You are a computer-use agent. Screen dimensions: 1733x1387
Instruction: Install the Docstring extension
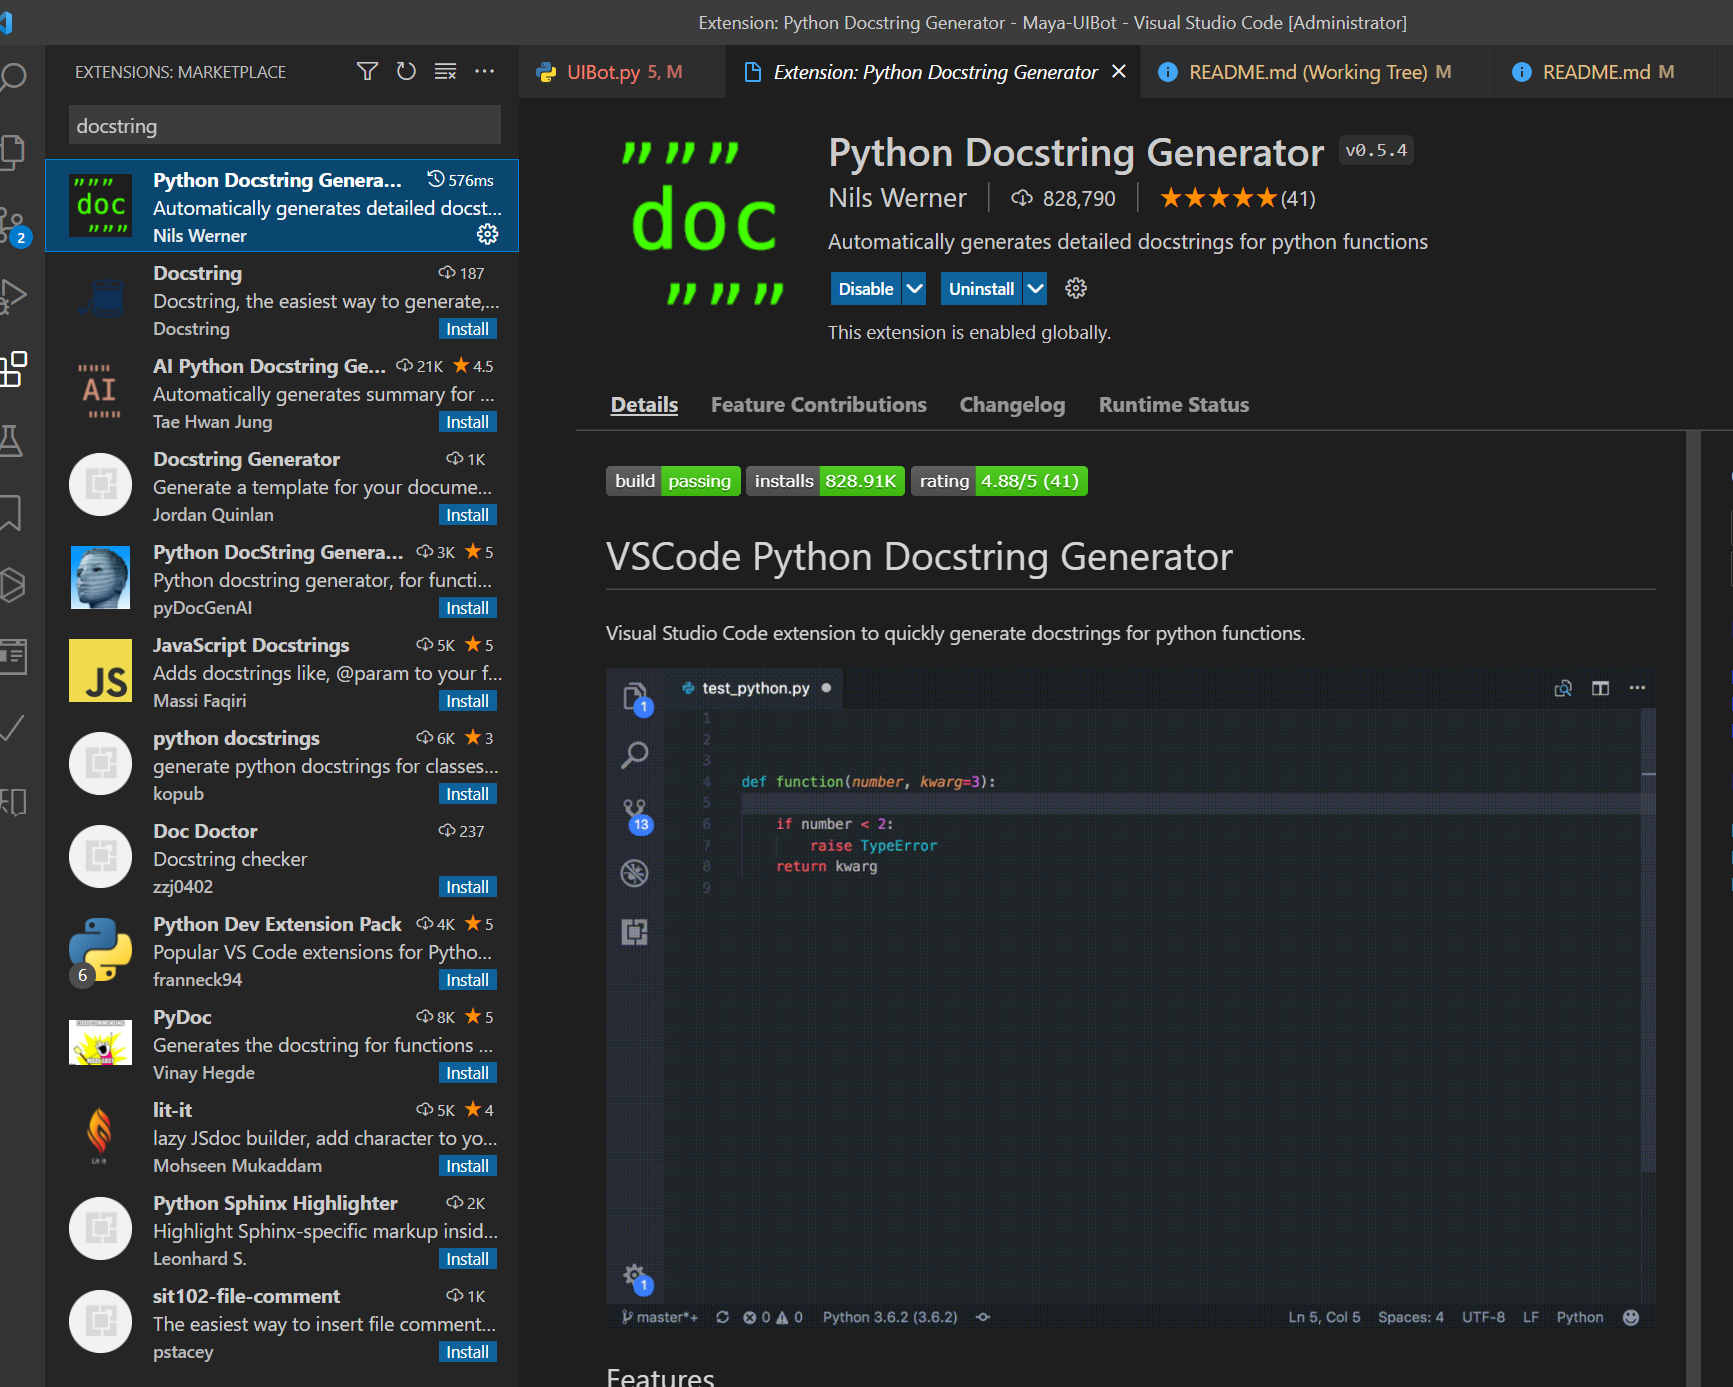[468, 329]
